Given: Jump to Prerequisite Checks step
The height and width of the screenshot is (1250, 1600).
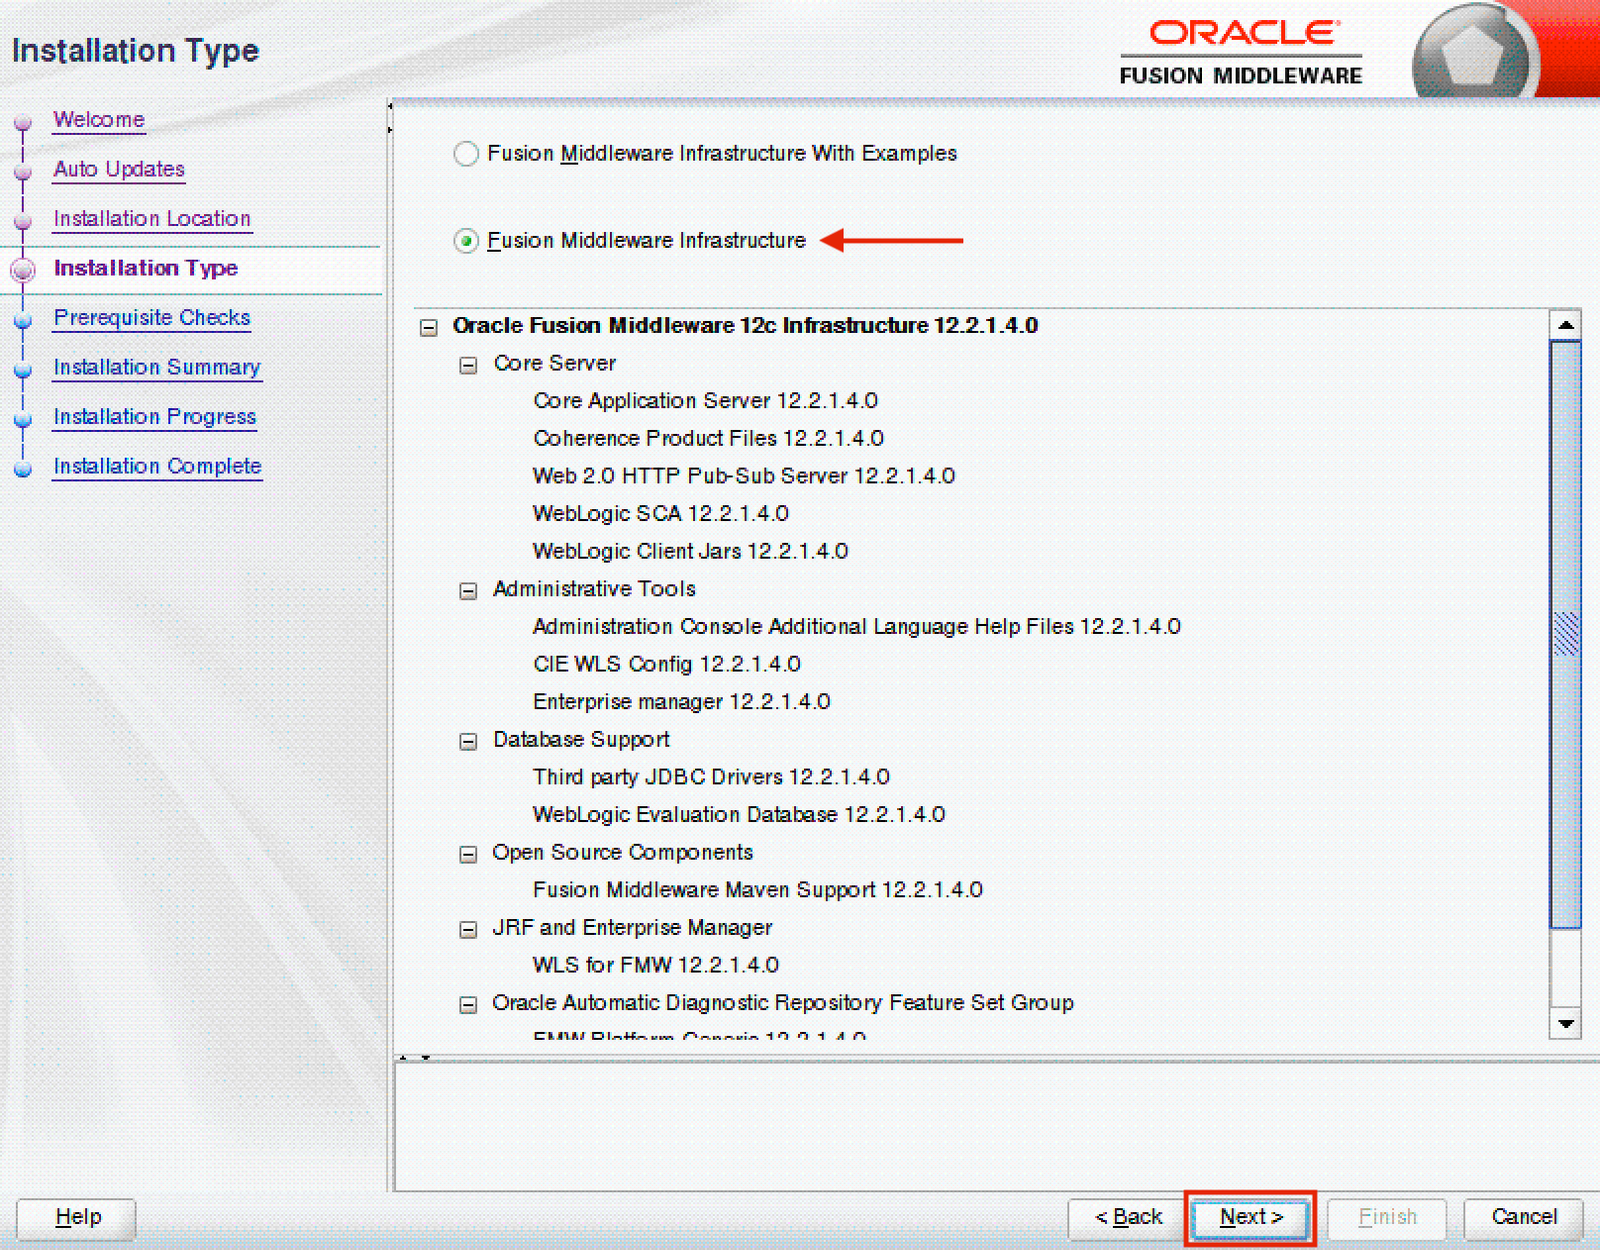Looking at the screenshot, I should (152, 317).
